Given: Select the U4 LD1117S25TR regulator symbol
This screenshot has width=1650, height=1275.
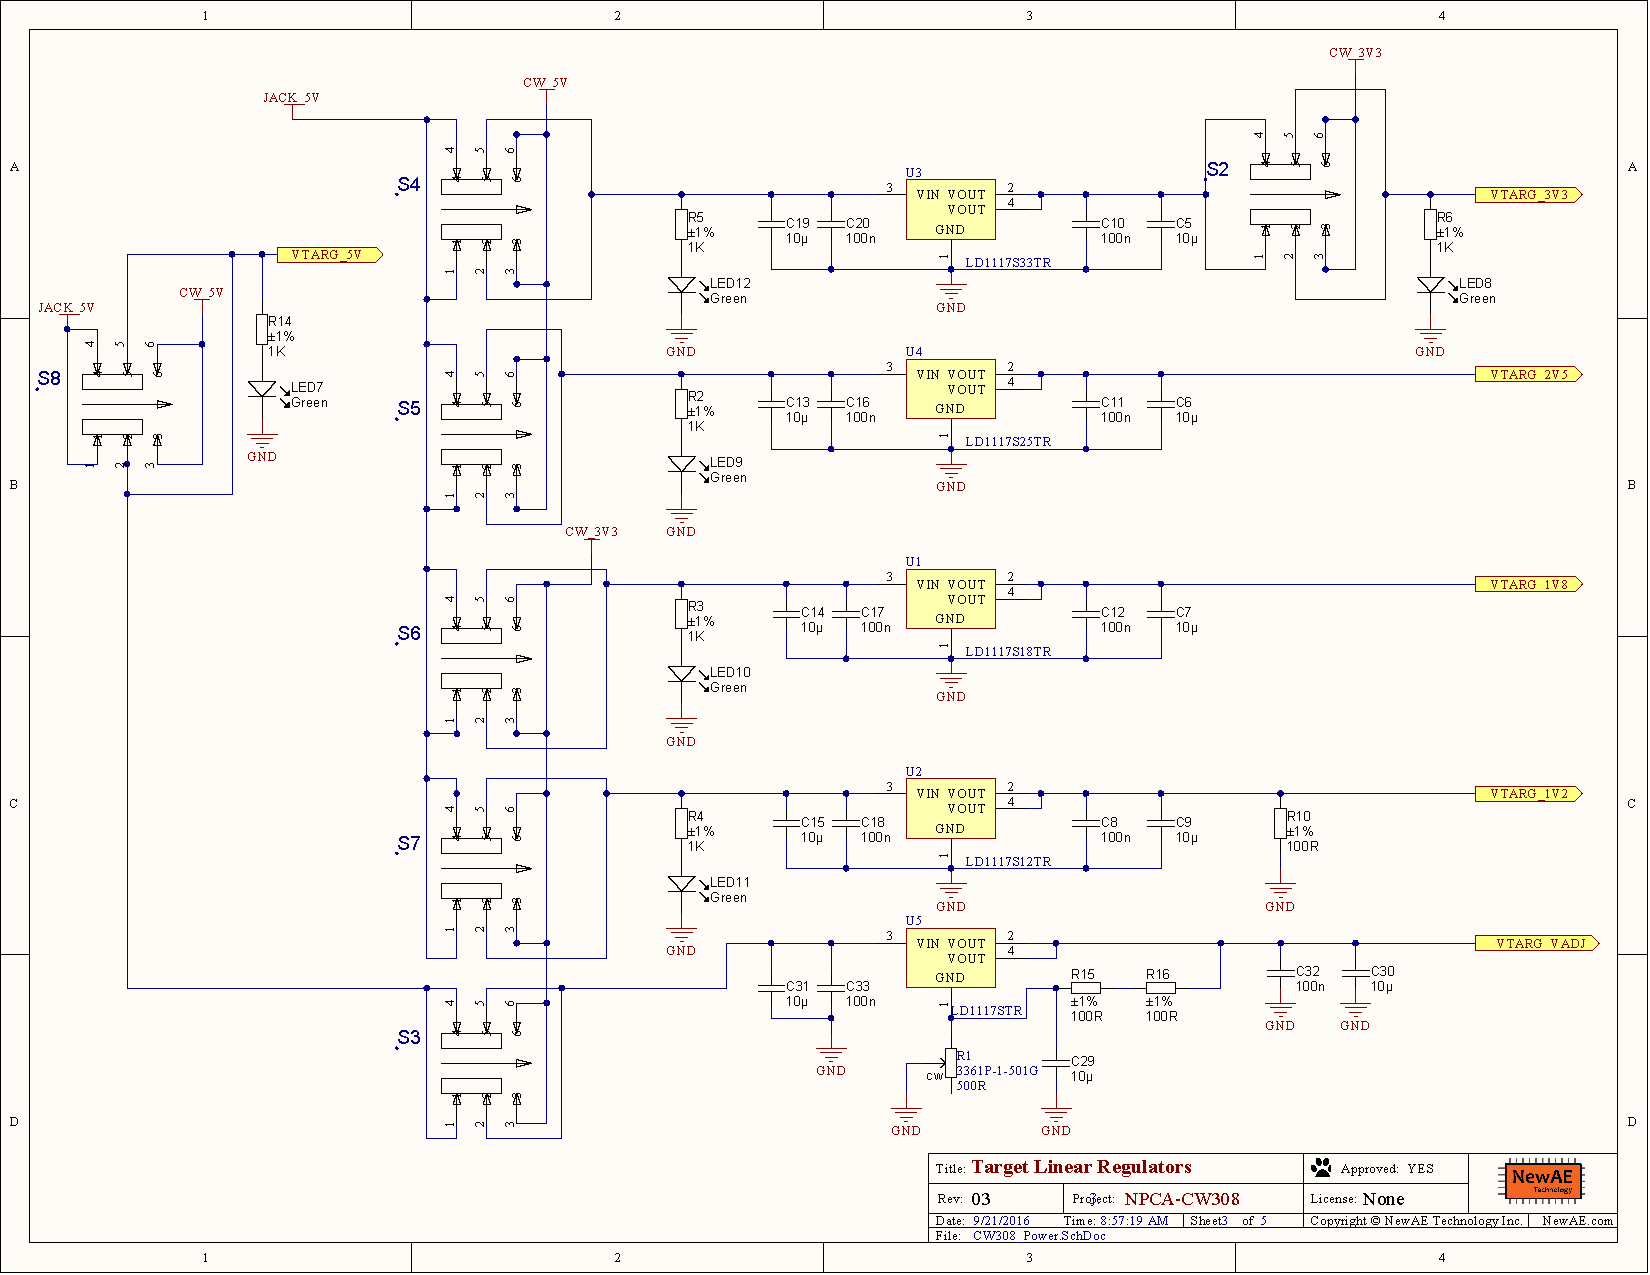Looking at the screenshot, I should pos(950,389).
